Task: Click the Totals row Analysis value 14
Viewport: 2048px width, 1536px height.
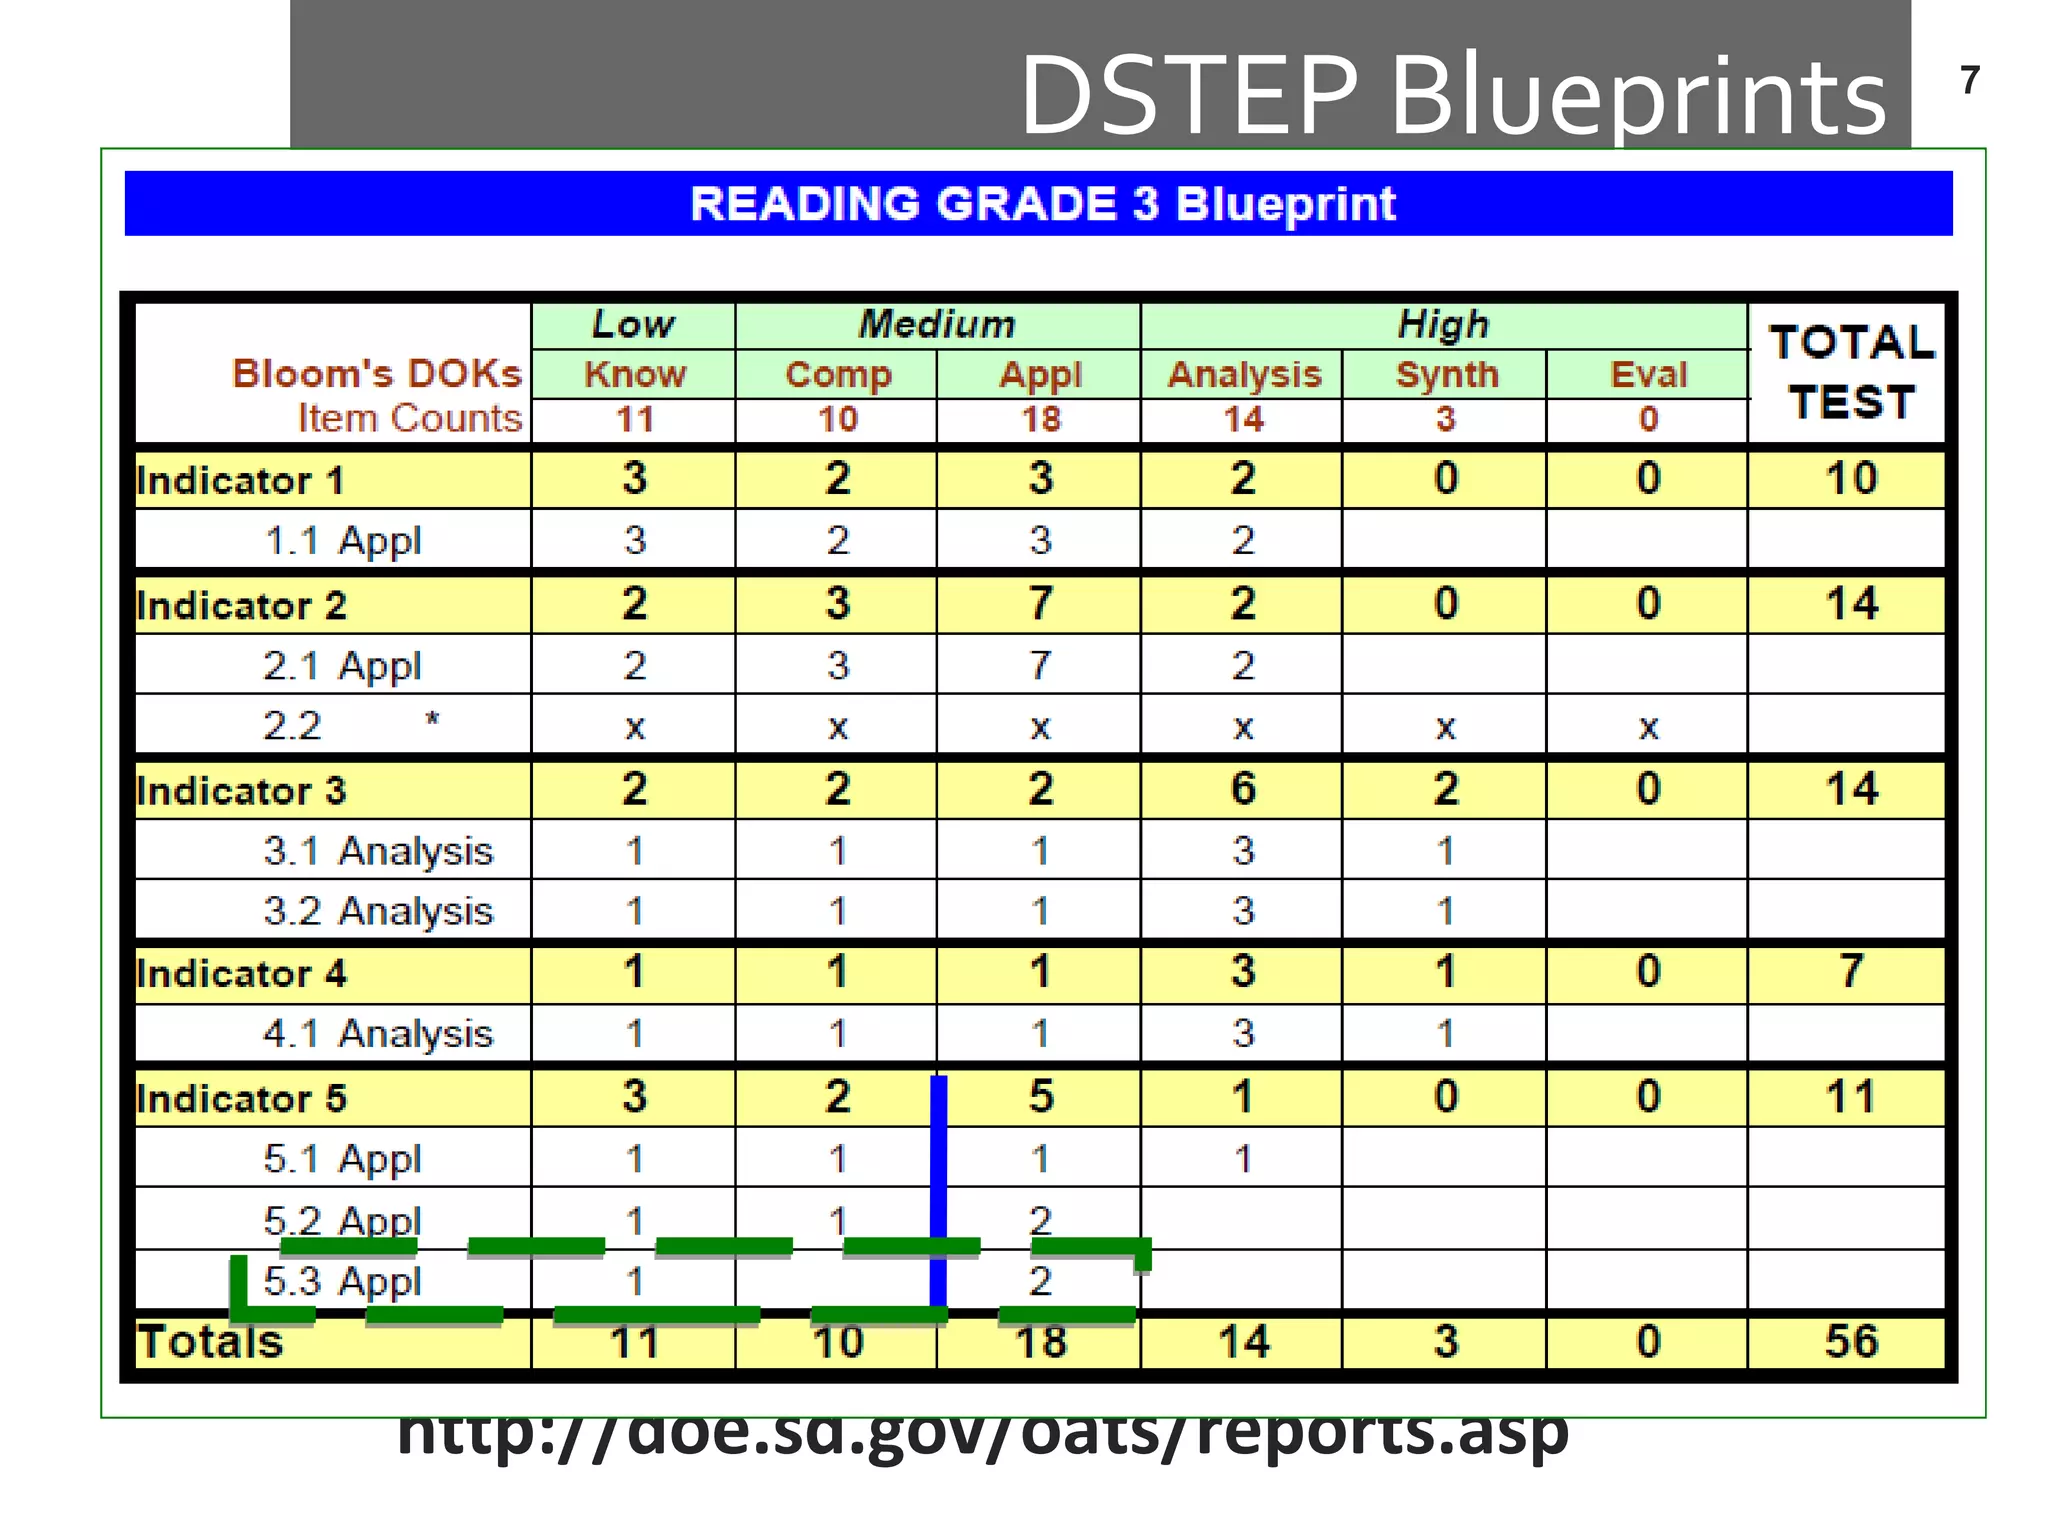Action: (1244, 1341)
